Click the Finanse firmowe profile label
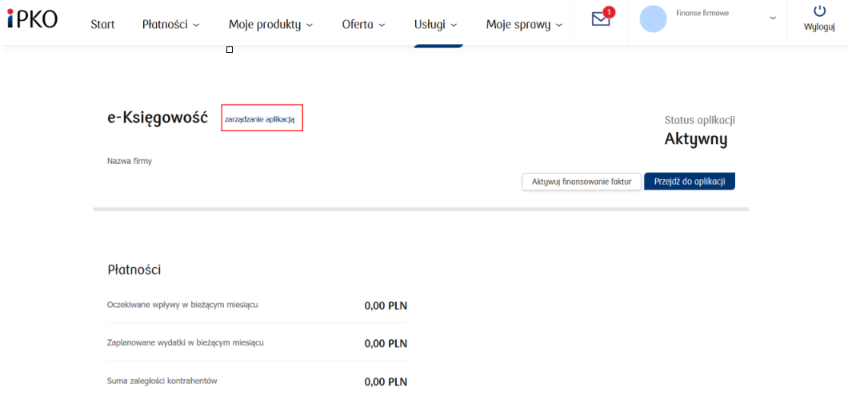The image size is (852, 416). point(703,13)
